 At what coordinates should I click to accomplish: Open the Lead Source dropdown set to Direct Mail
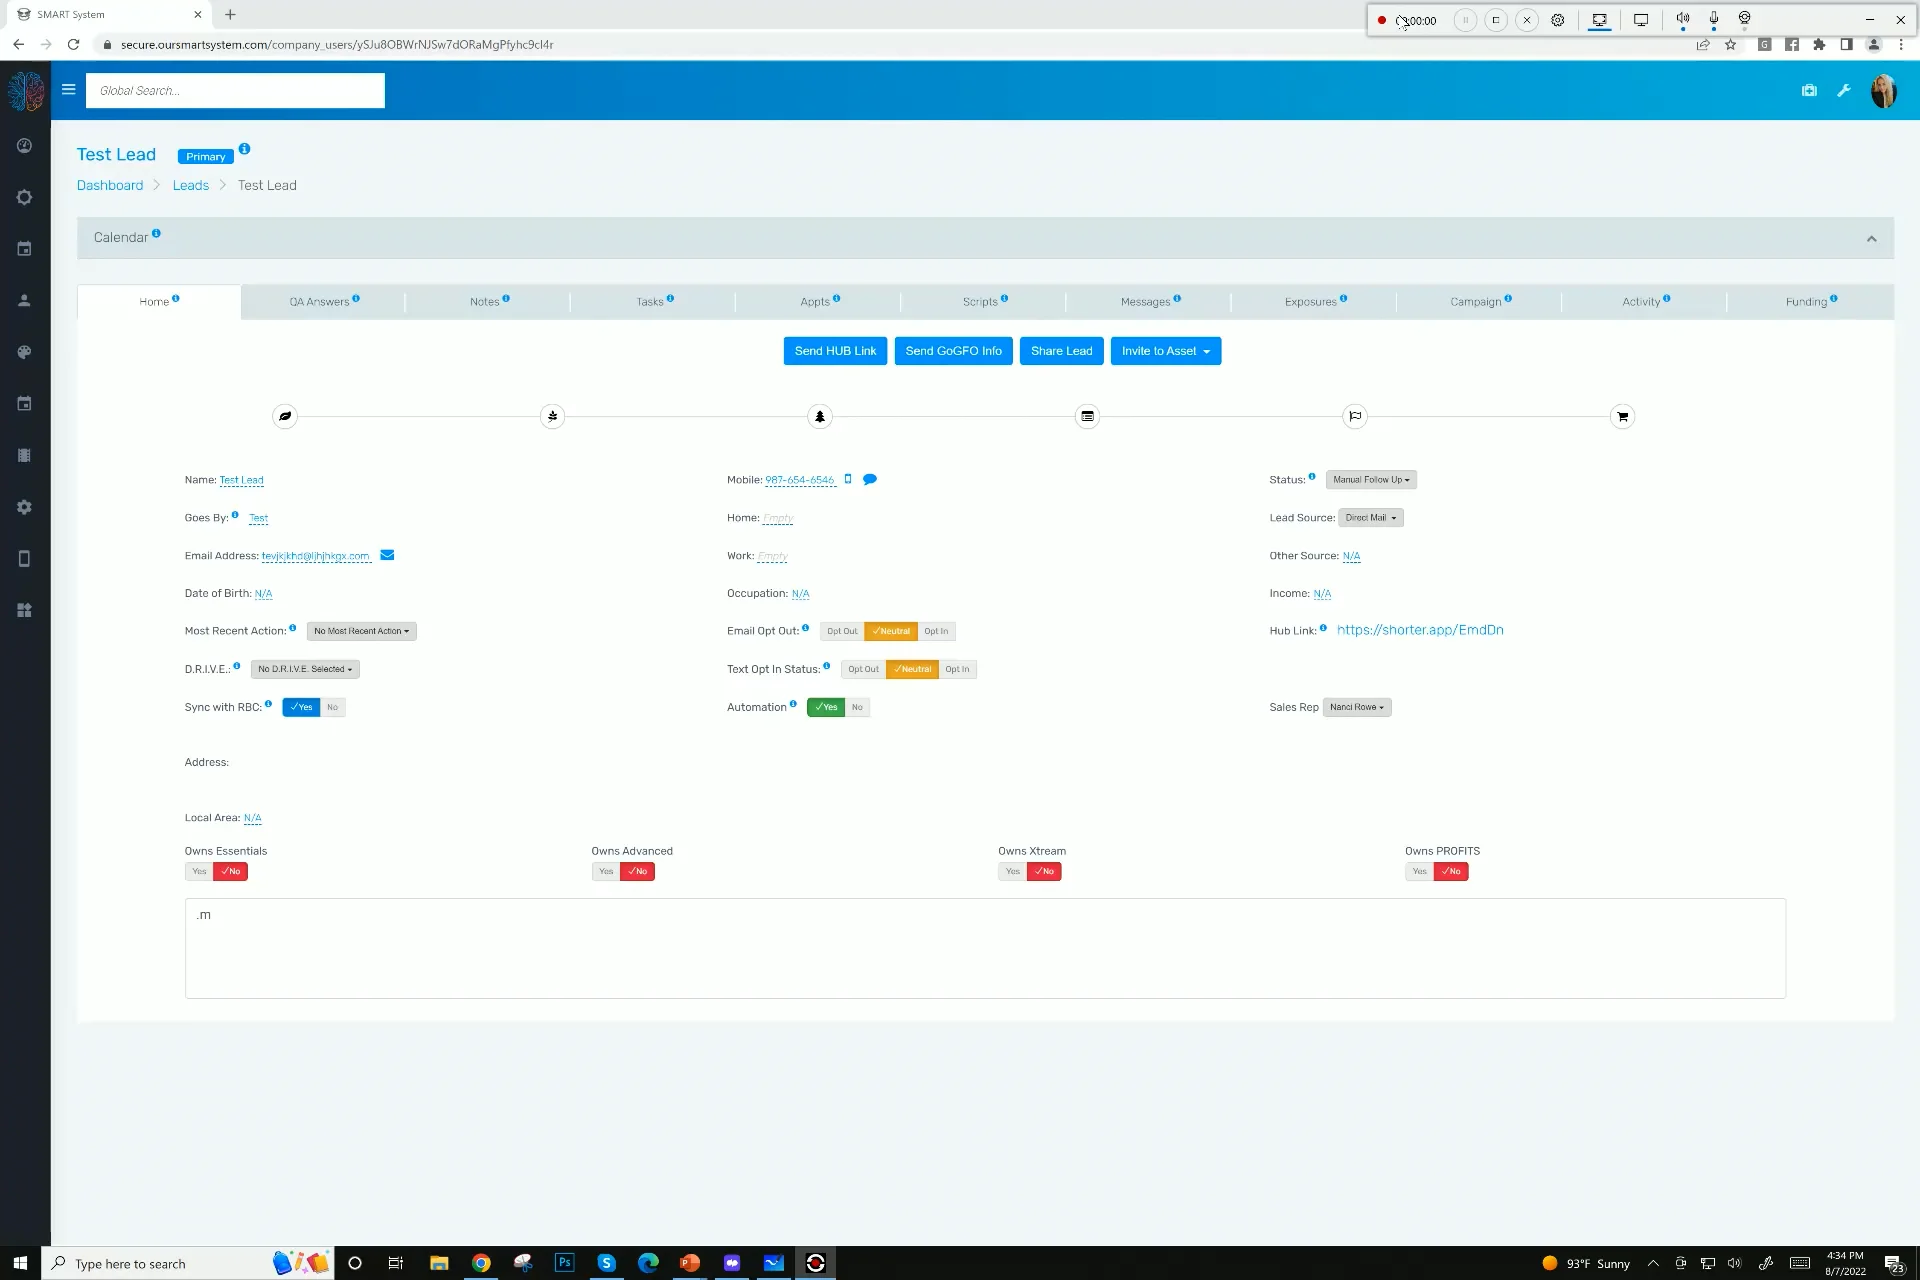click(1371, 517)
